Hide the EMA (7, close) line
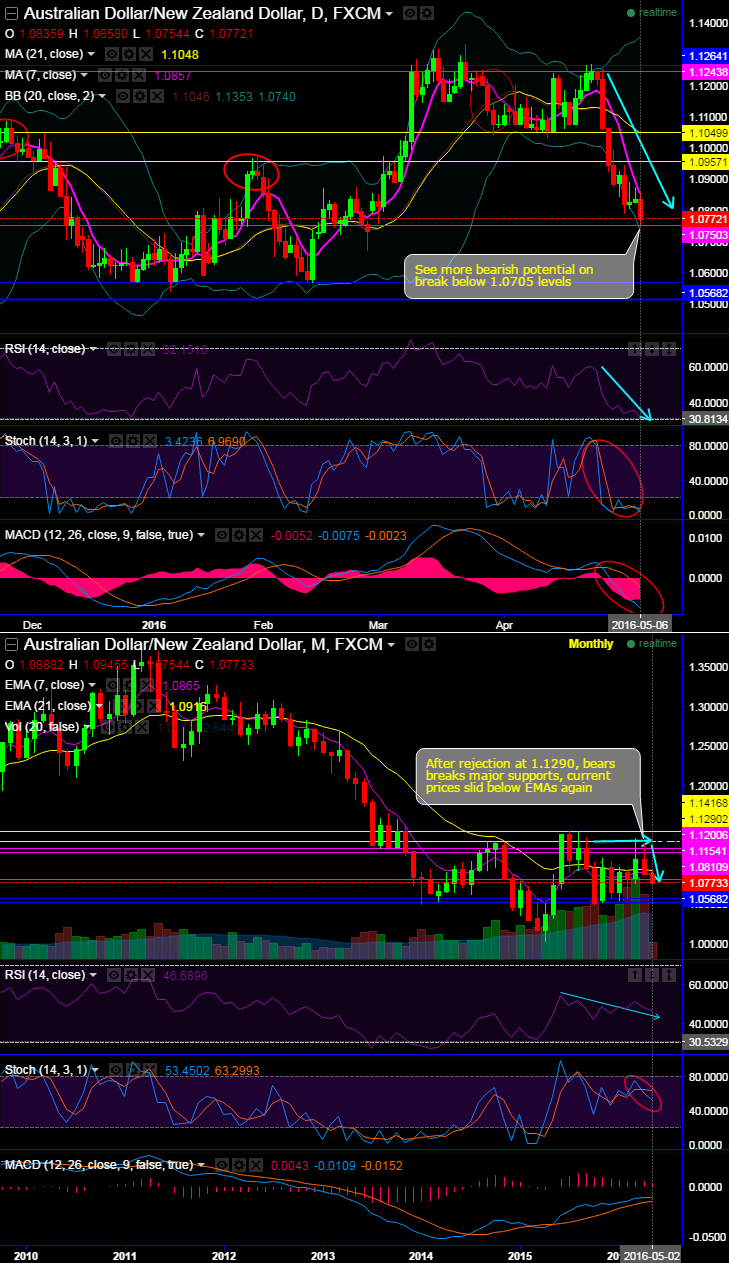The height and width of the screenshot is (1263, 729). 111,685
